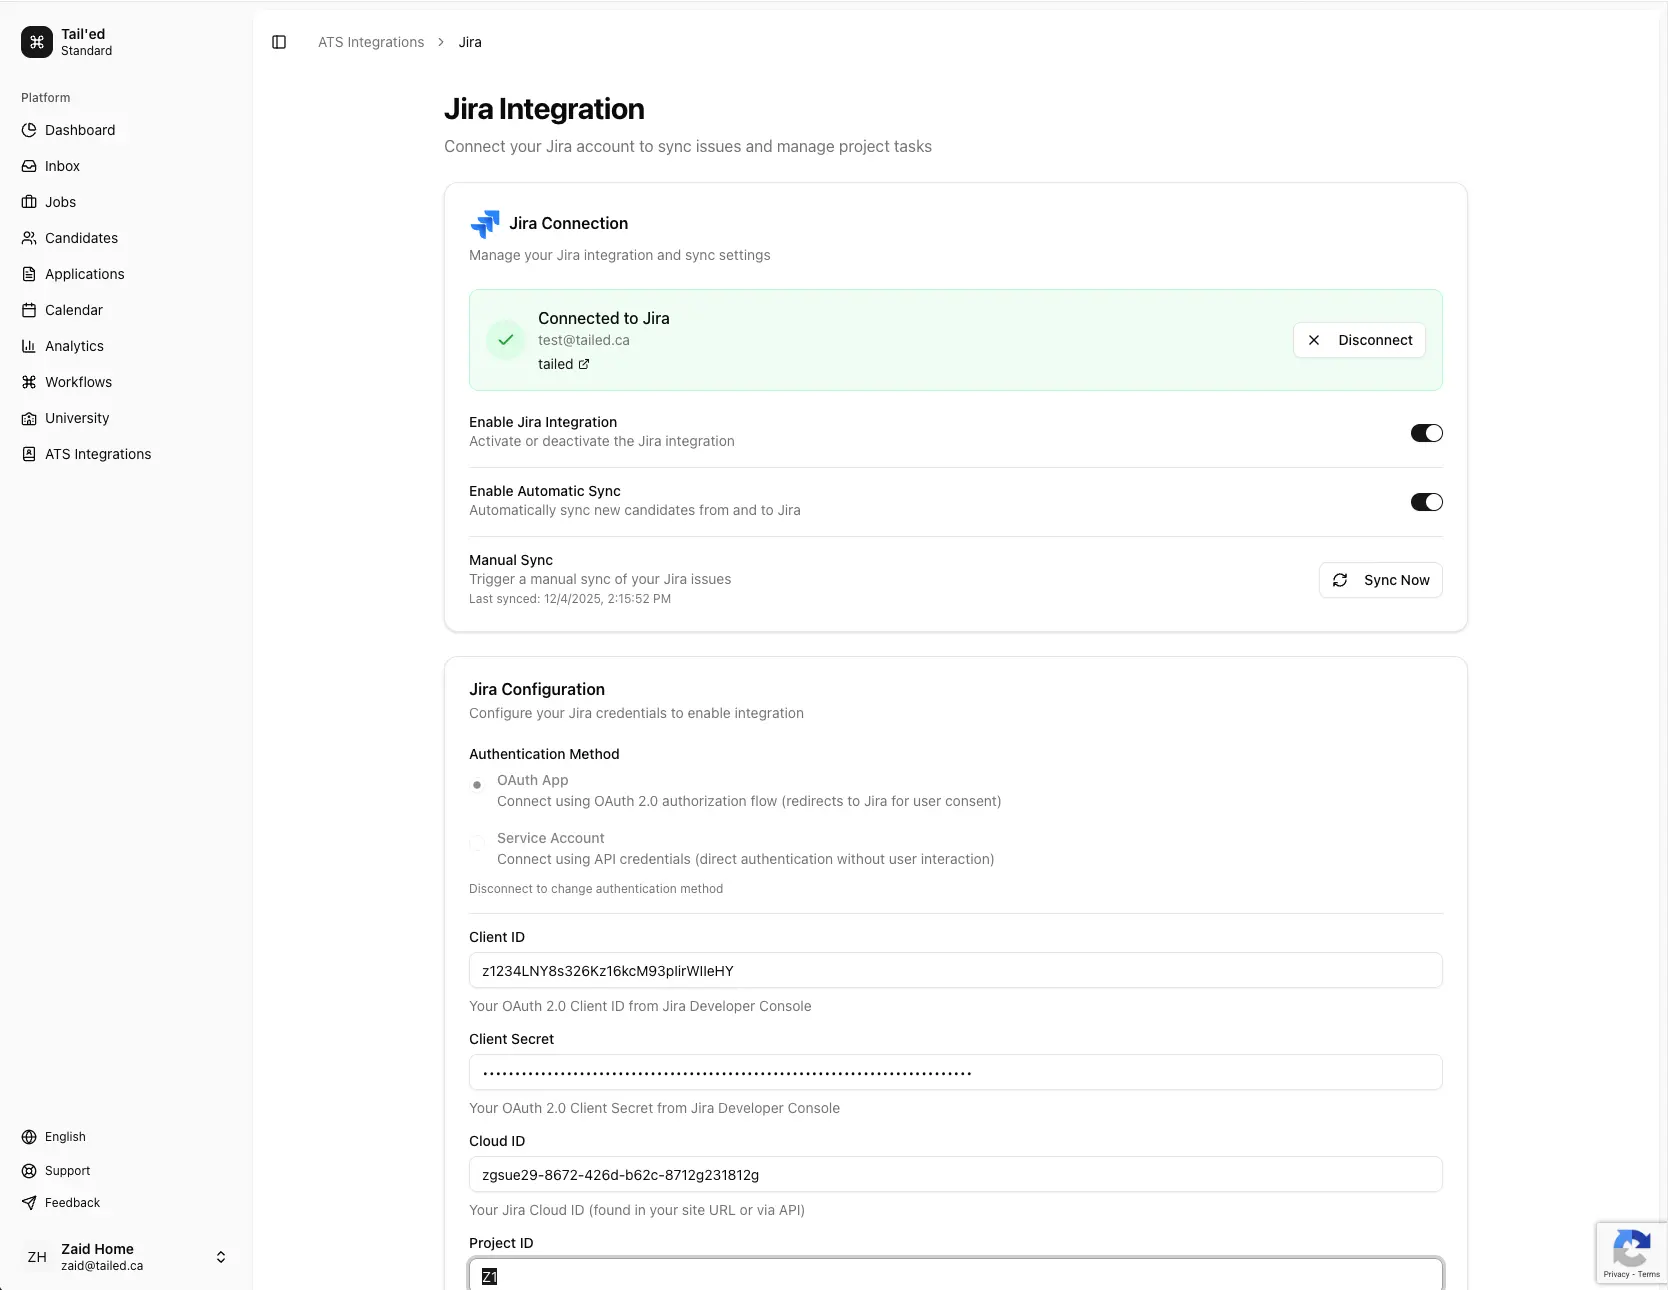
Task: Toggle Enable Jira Integration switch
Action: coord(1427,433)
